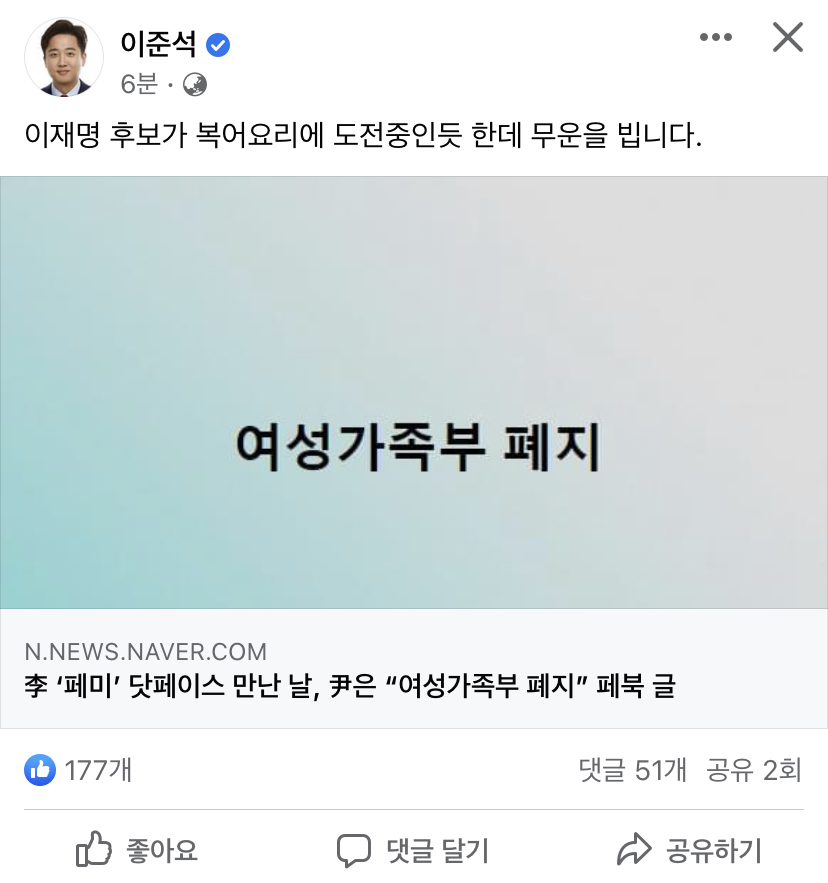This screenshot has width=828, height=883.
Task: Open the 여성가족부 폐지 link preview image
Action: click(414, 393)
